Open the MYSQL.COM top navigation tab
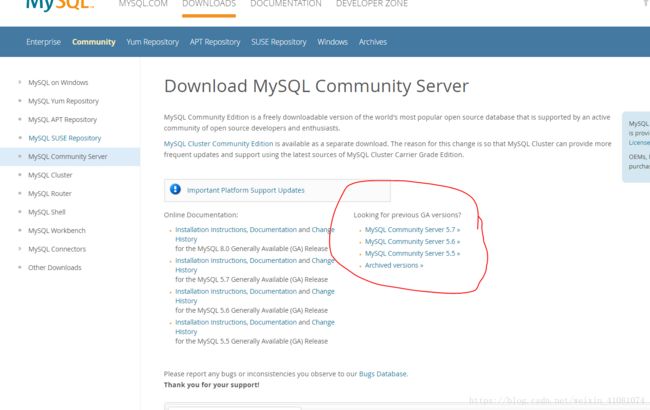The height and width of the screenshot is (410, 650). [143, 4]
